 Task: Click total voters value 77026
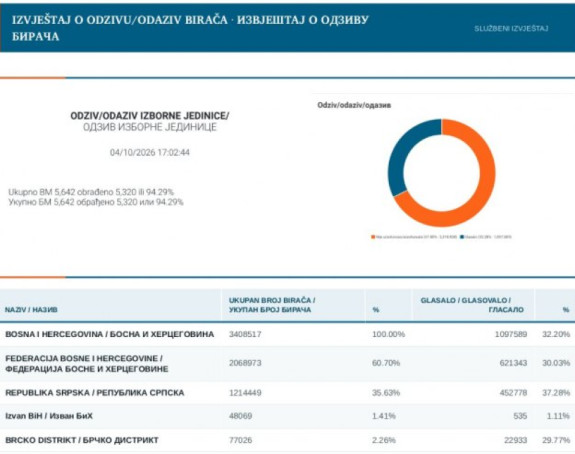(241, 440)
